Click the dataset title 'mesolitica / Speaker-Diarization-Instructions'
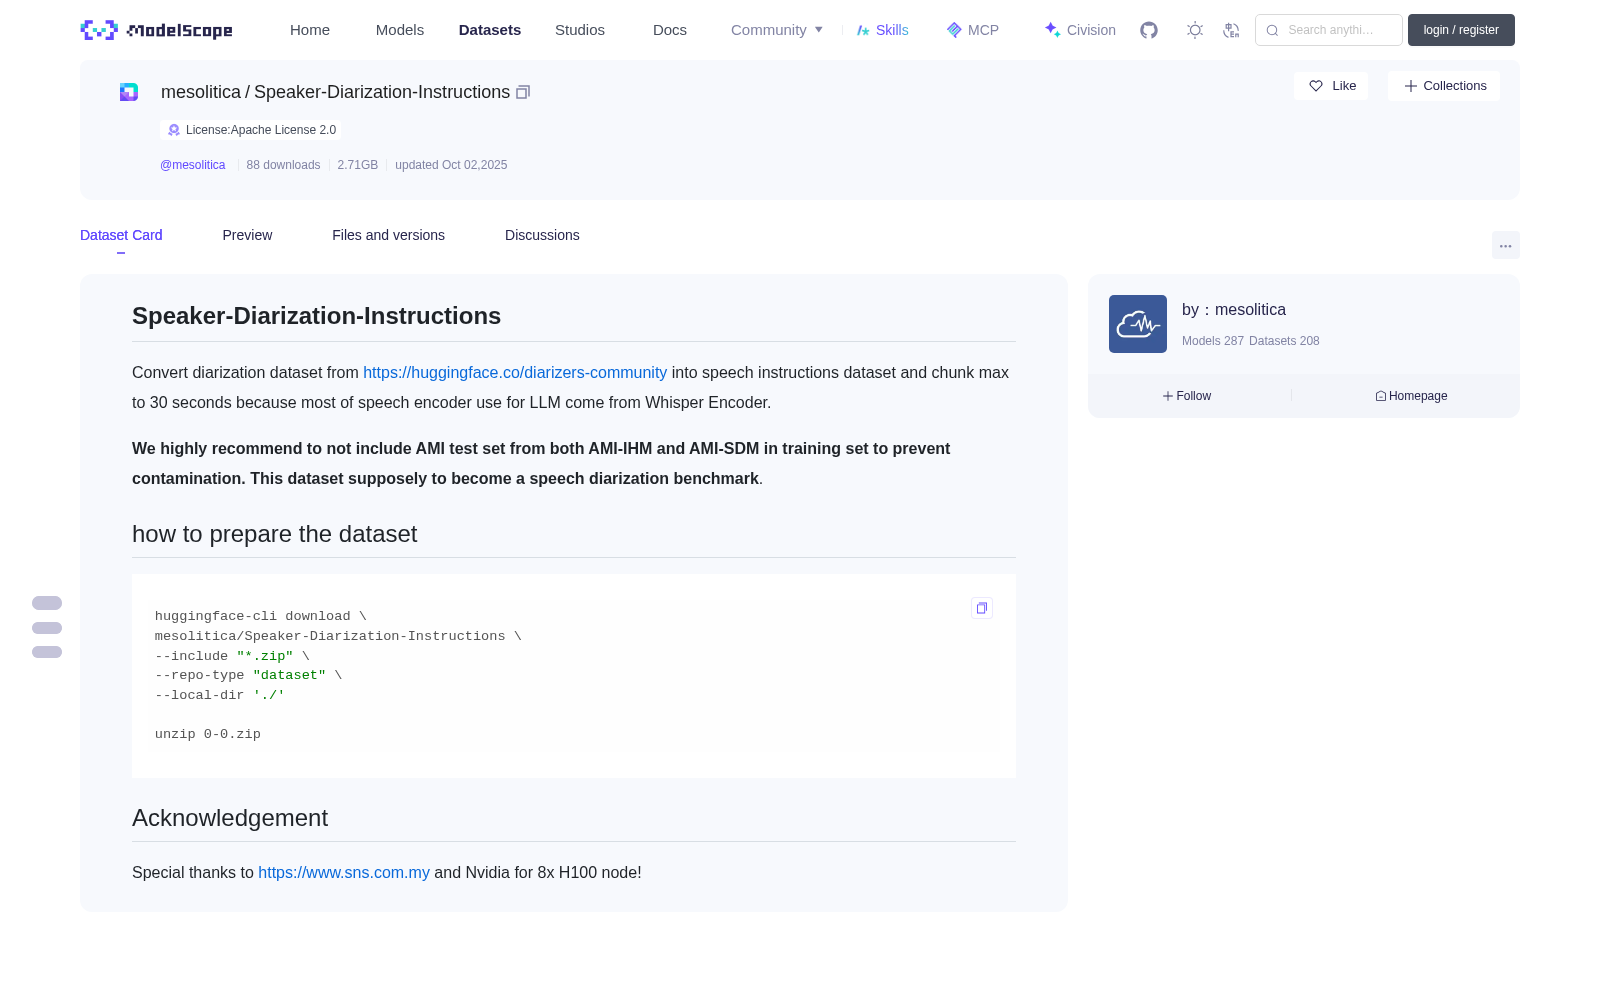 pyautogui.click(x=336, y=92)
